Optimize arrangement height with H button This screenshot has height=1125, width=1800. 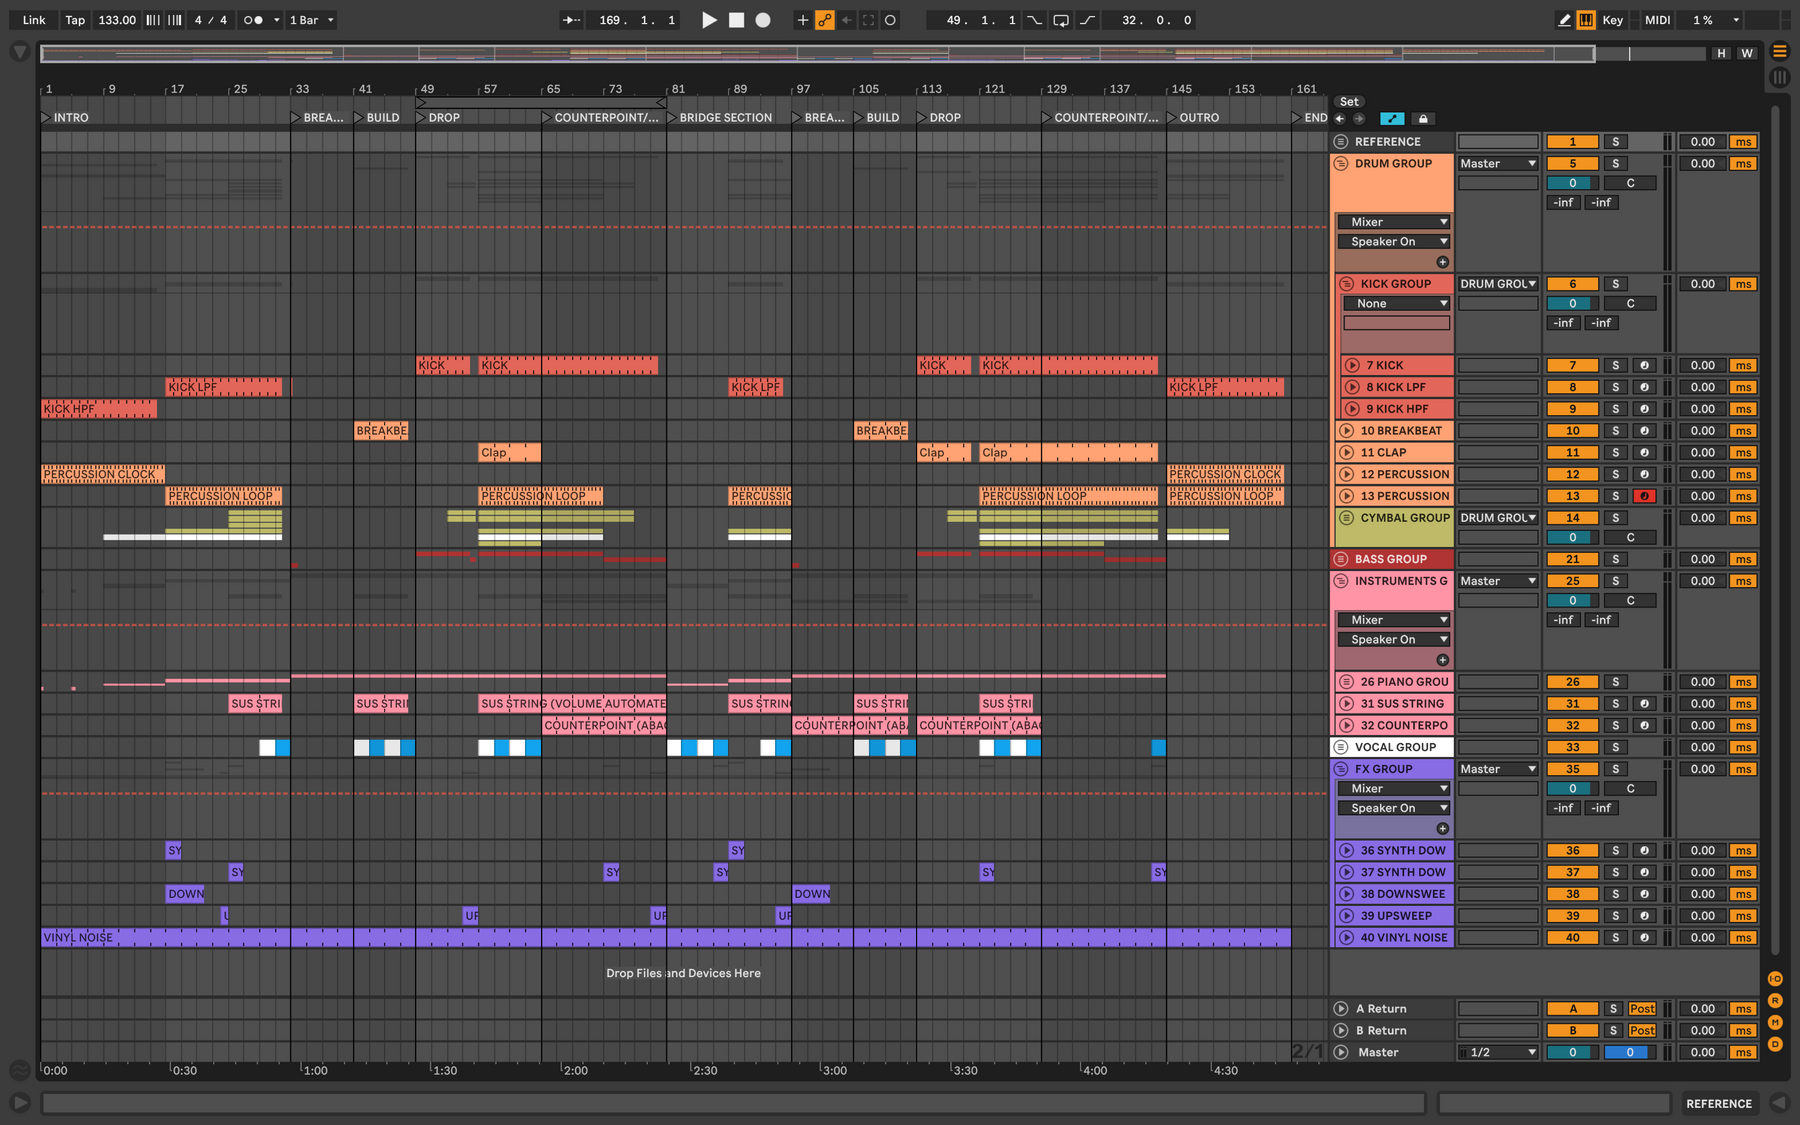(1721, 54)
